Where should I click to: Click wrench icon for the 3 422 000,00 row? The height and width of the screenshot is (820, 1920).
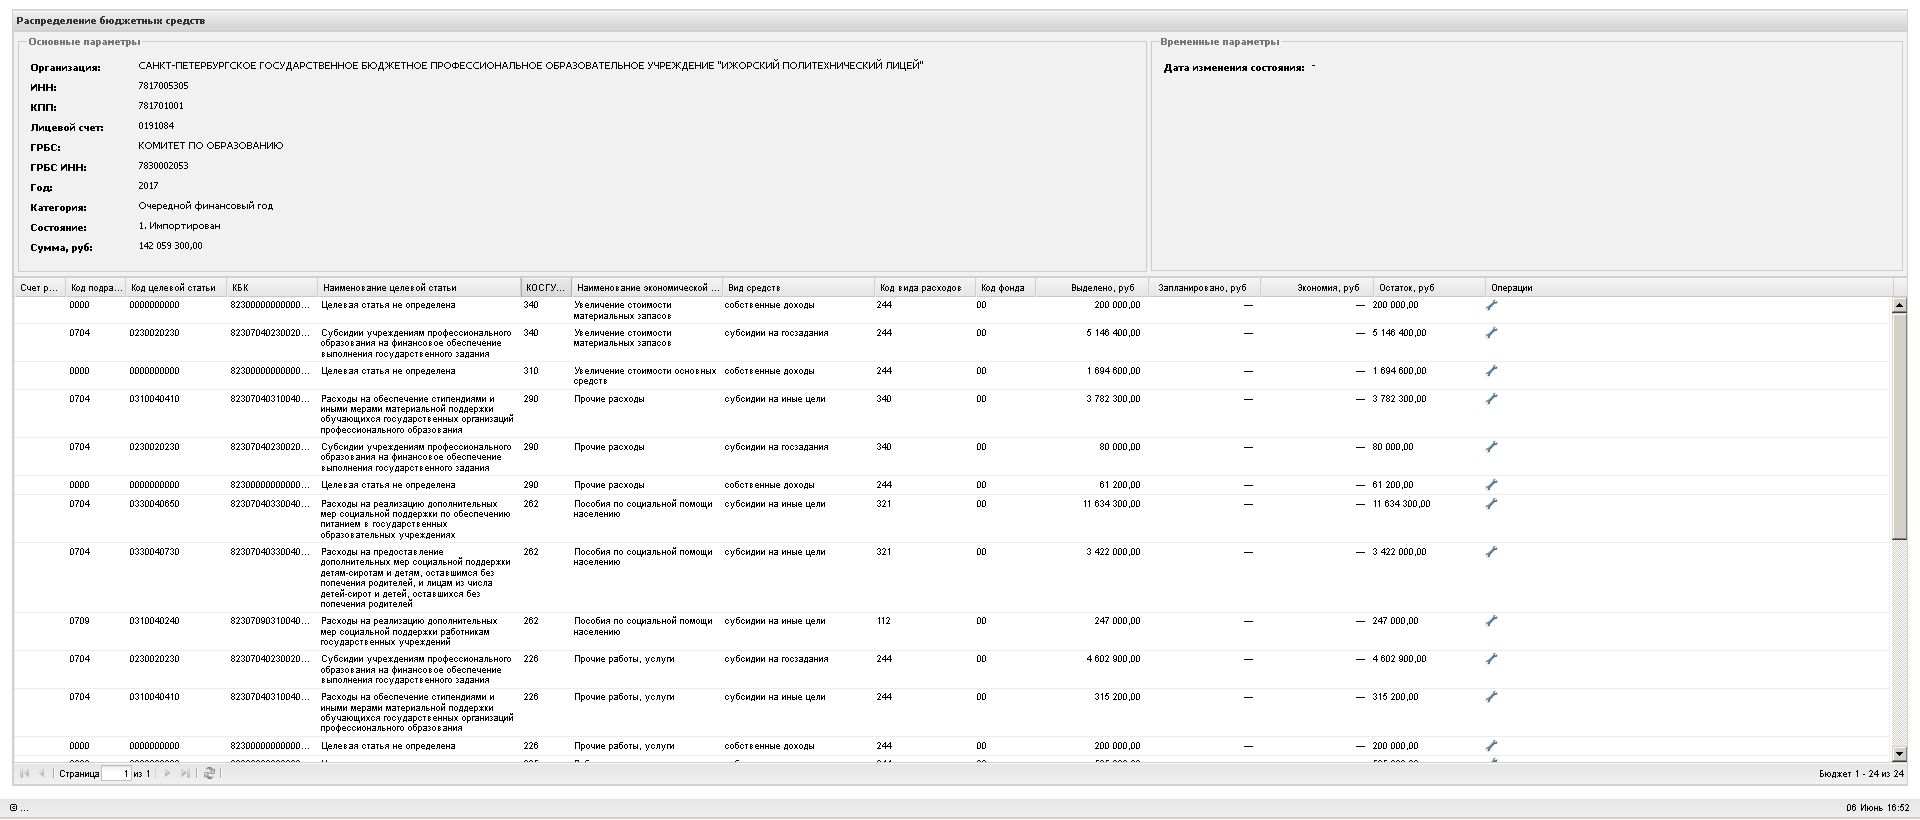1491,552
